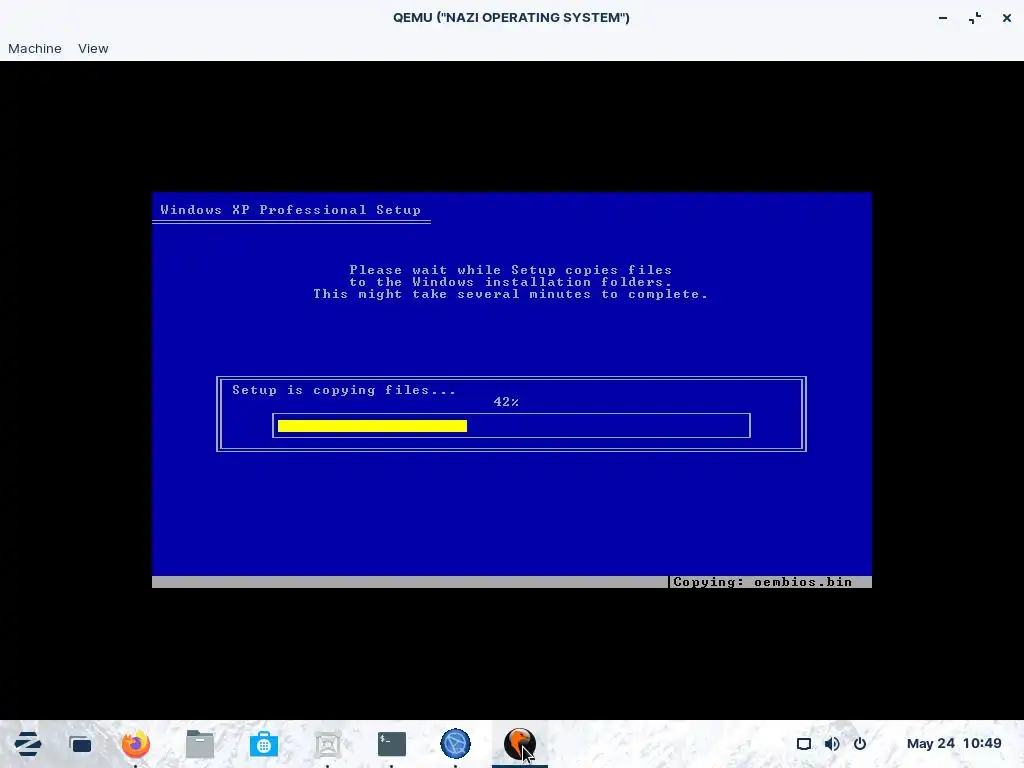Open the volume control in the tray
Screen dimensions: 1024x768
click(x=832, y=744)
